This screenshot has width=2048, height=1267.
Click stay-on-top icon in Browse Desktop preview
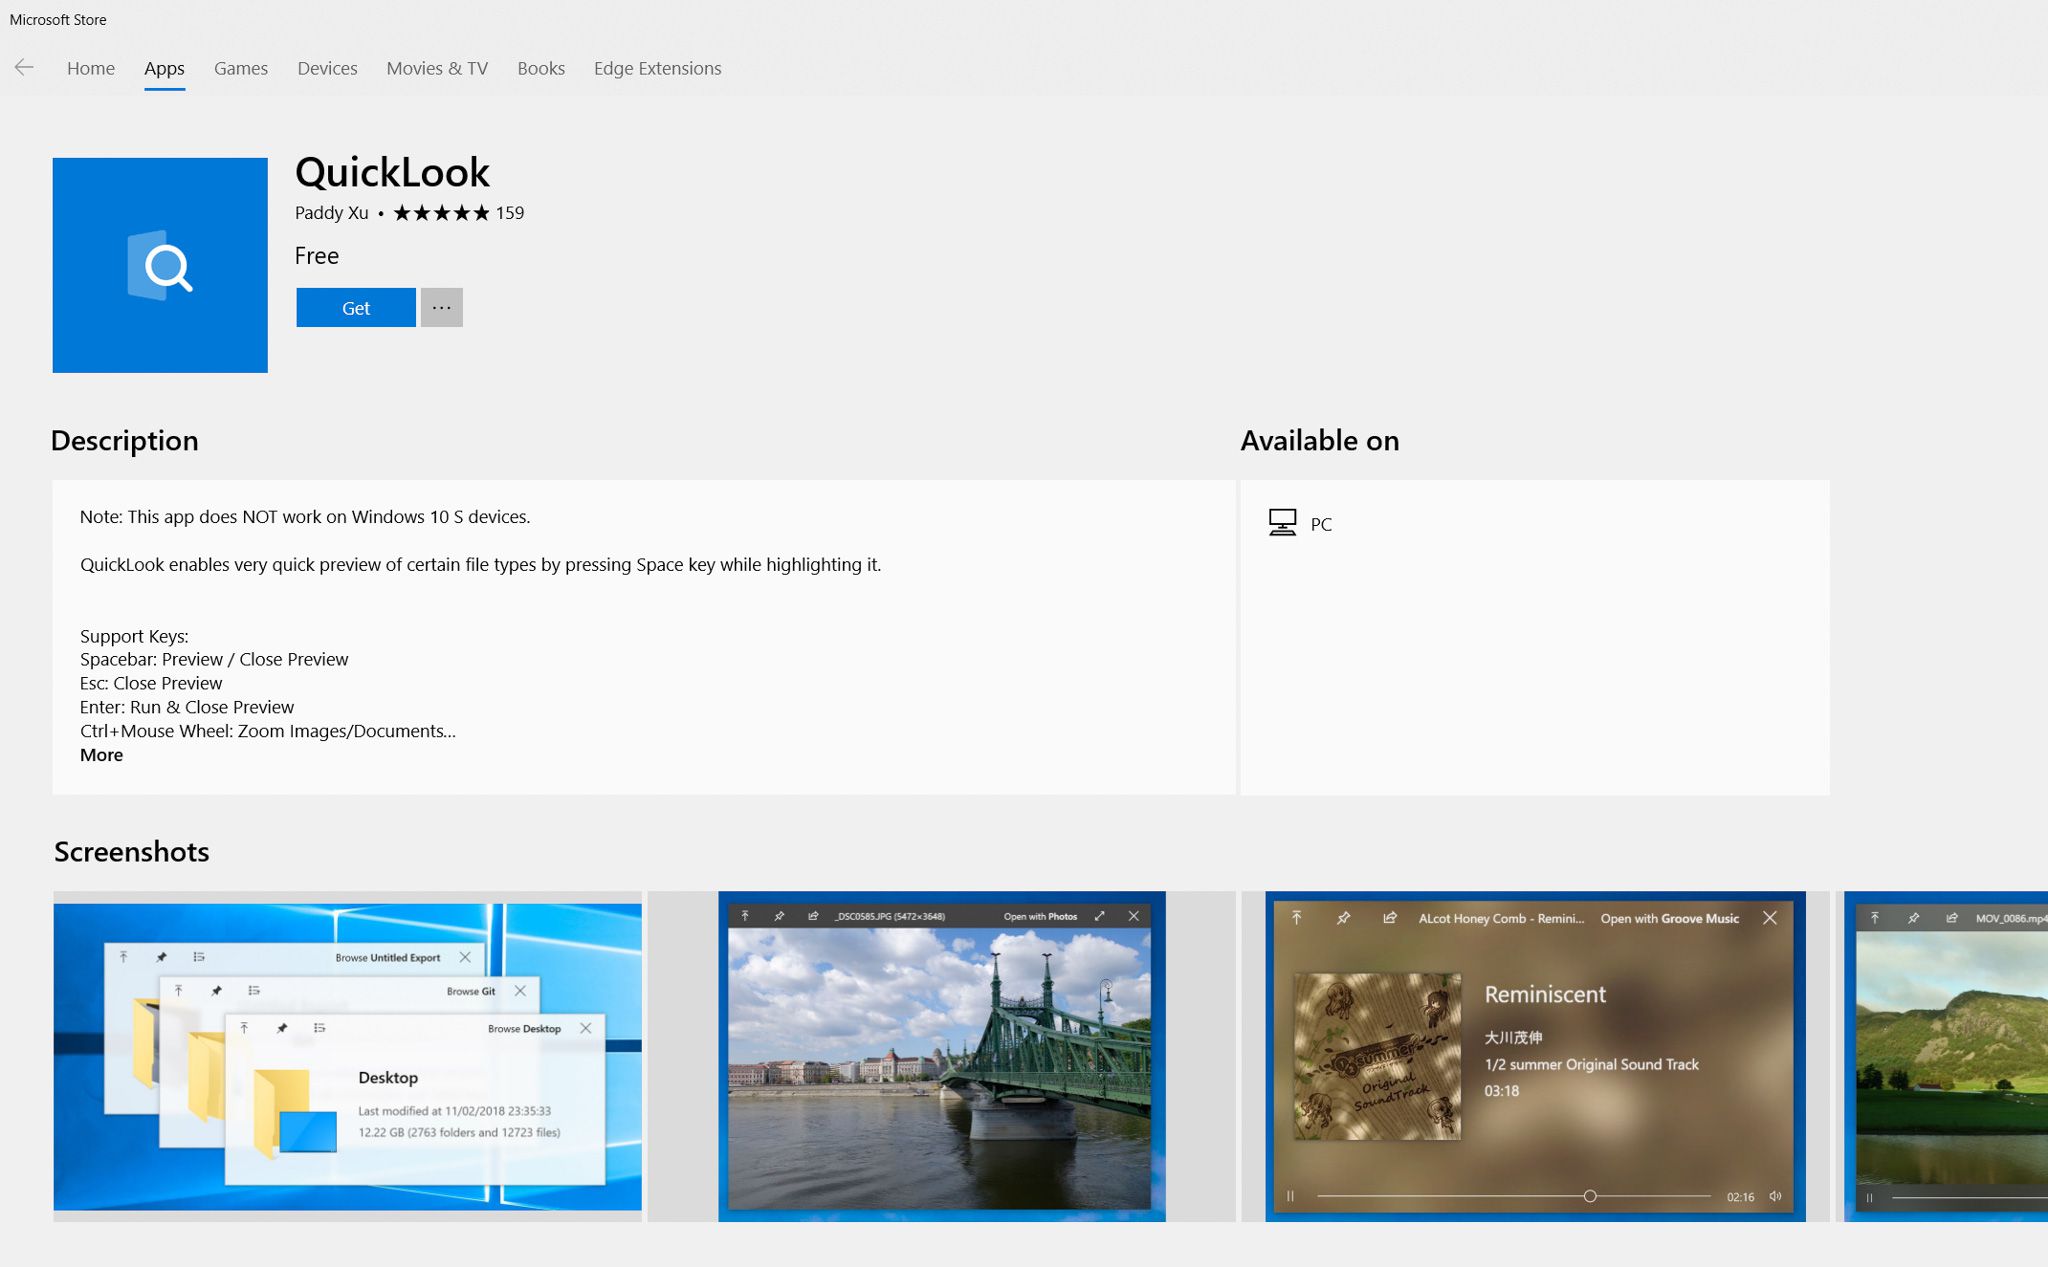[244, 1028]
